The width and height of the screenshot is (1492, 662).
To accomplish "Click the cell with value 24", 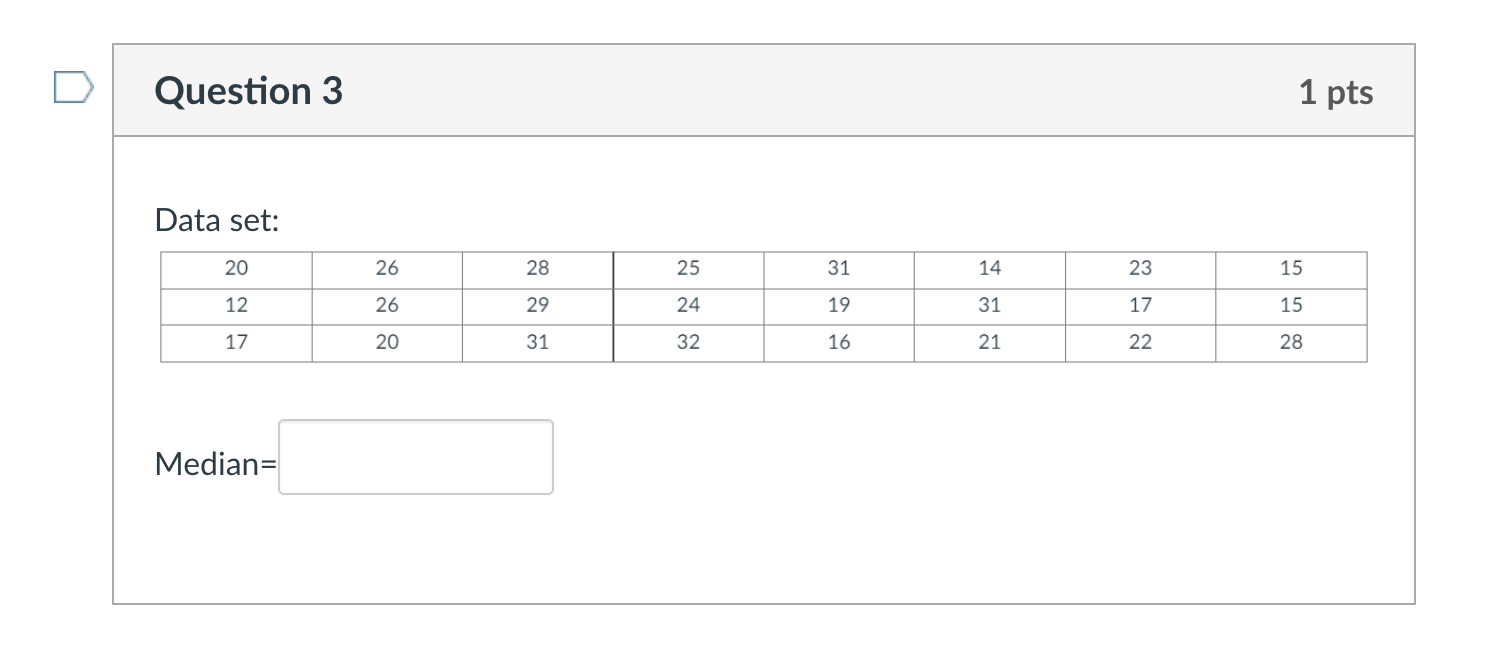I will pyautogui.click(x=688, y=305).
